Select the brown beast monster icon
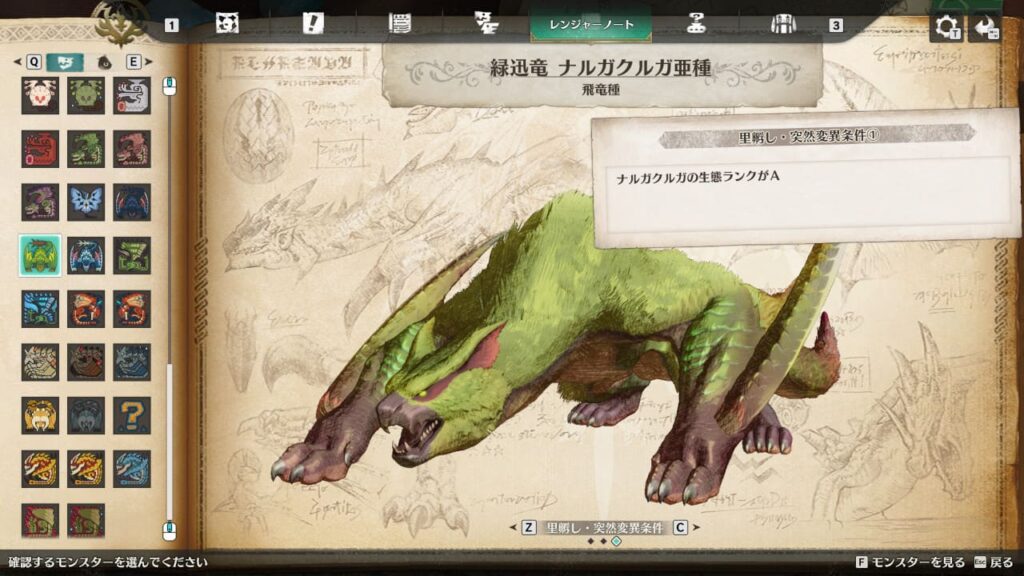1024x576 pixels. pos(86,362)
